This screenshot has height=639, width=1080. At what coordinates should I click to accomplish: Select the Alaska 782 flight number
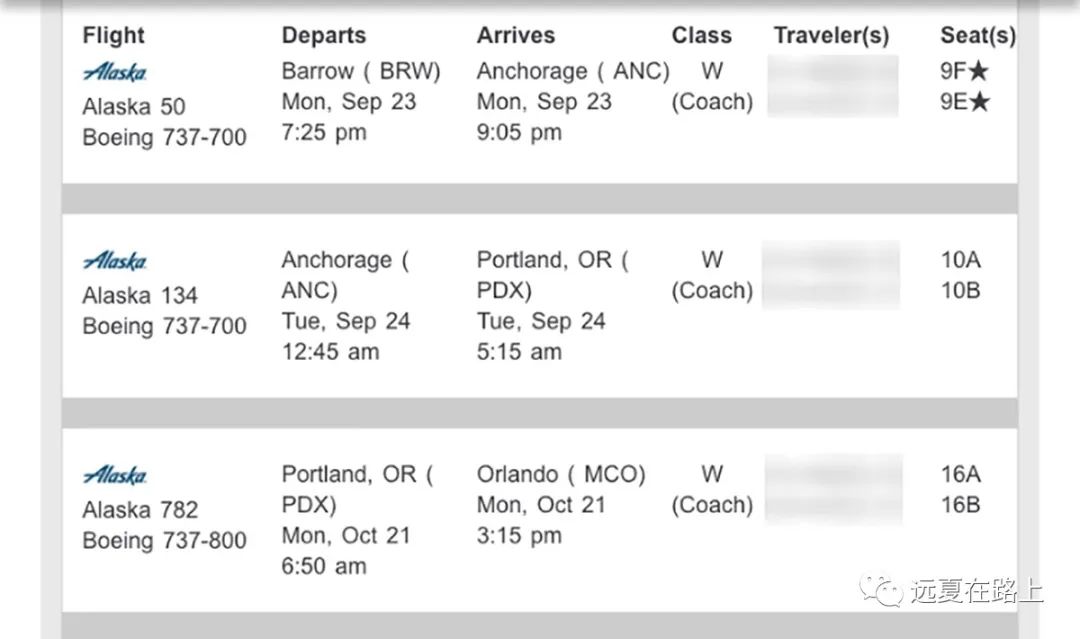[140, 510]
